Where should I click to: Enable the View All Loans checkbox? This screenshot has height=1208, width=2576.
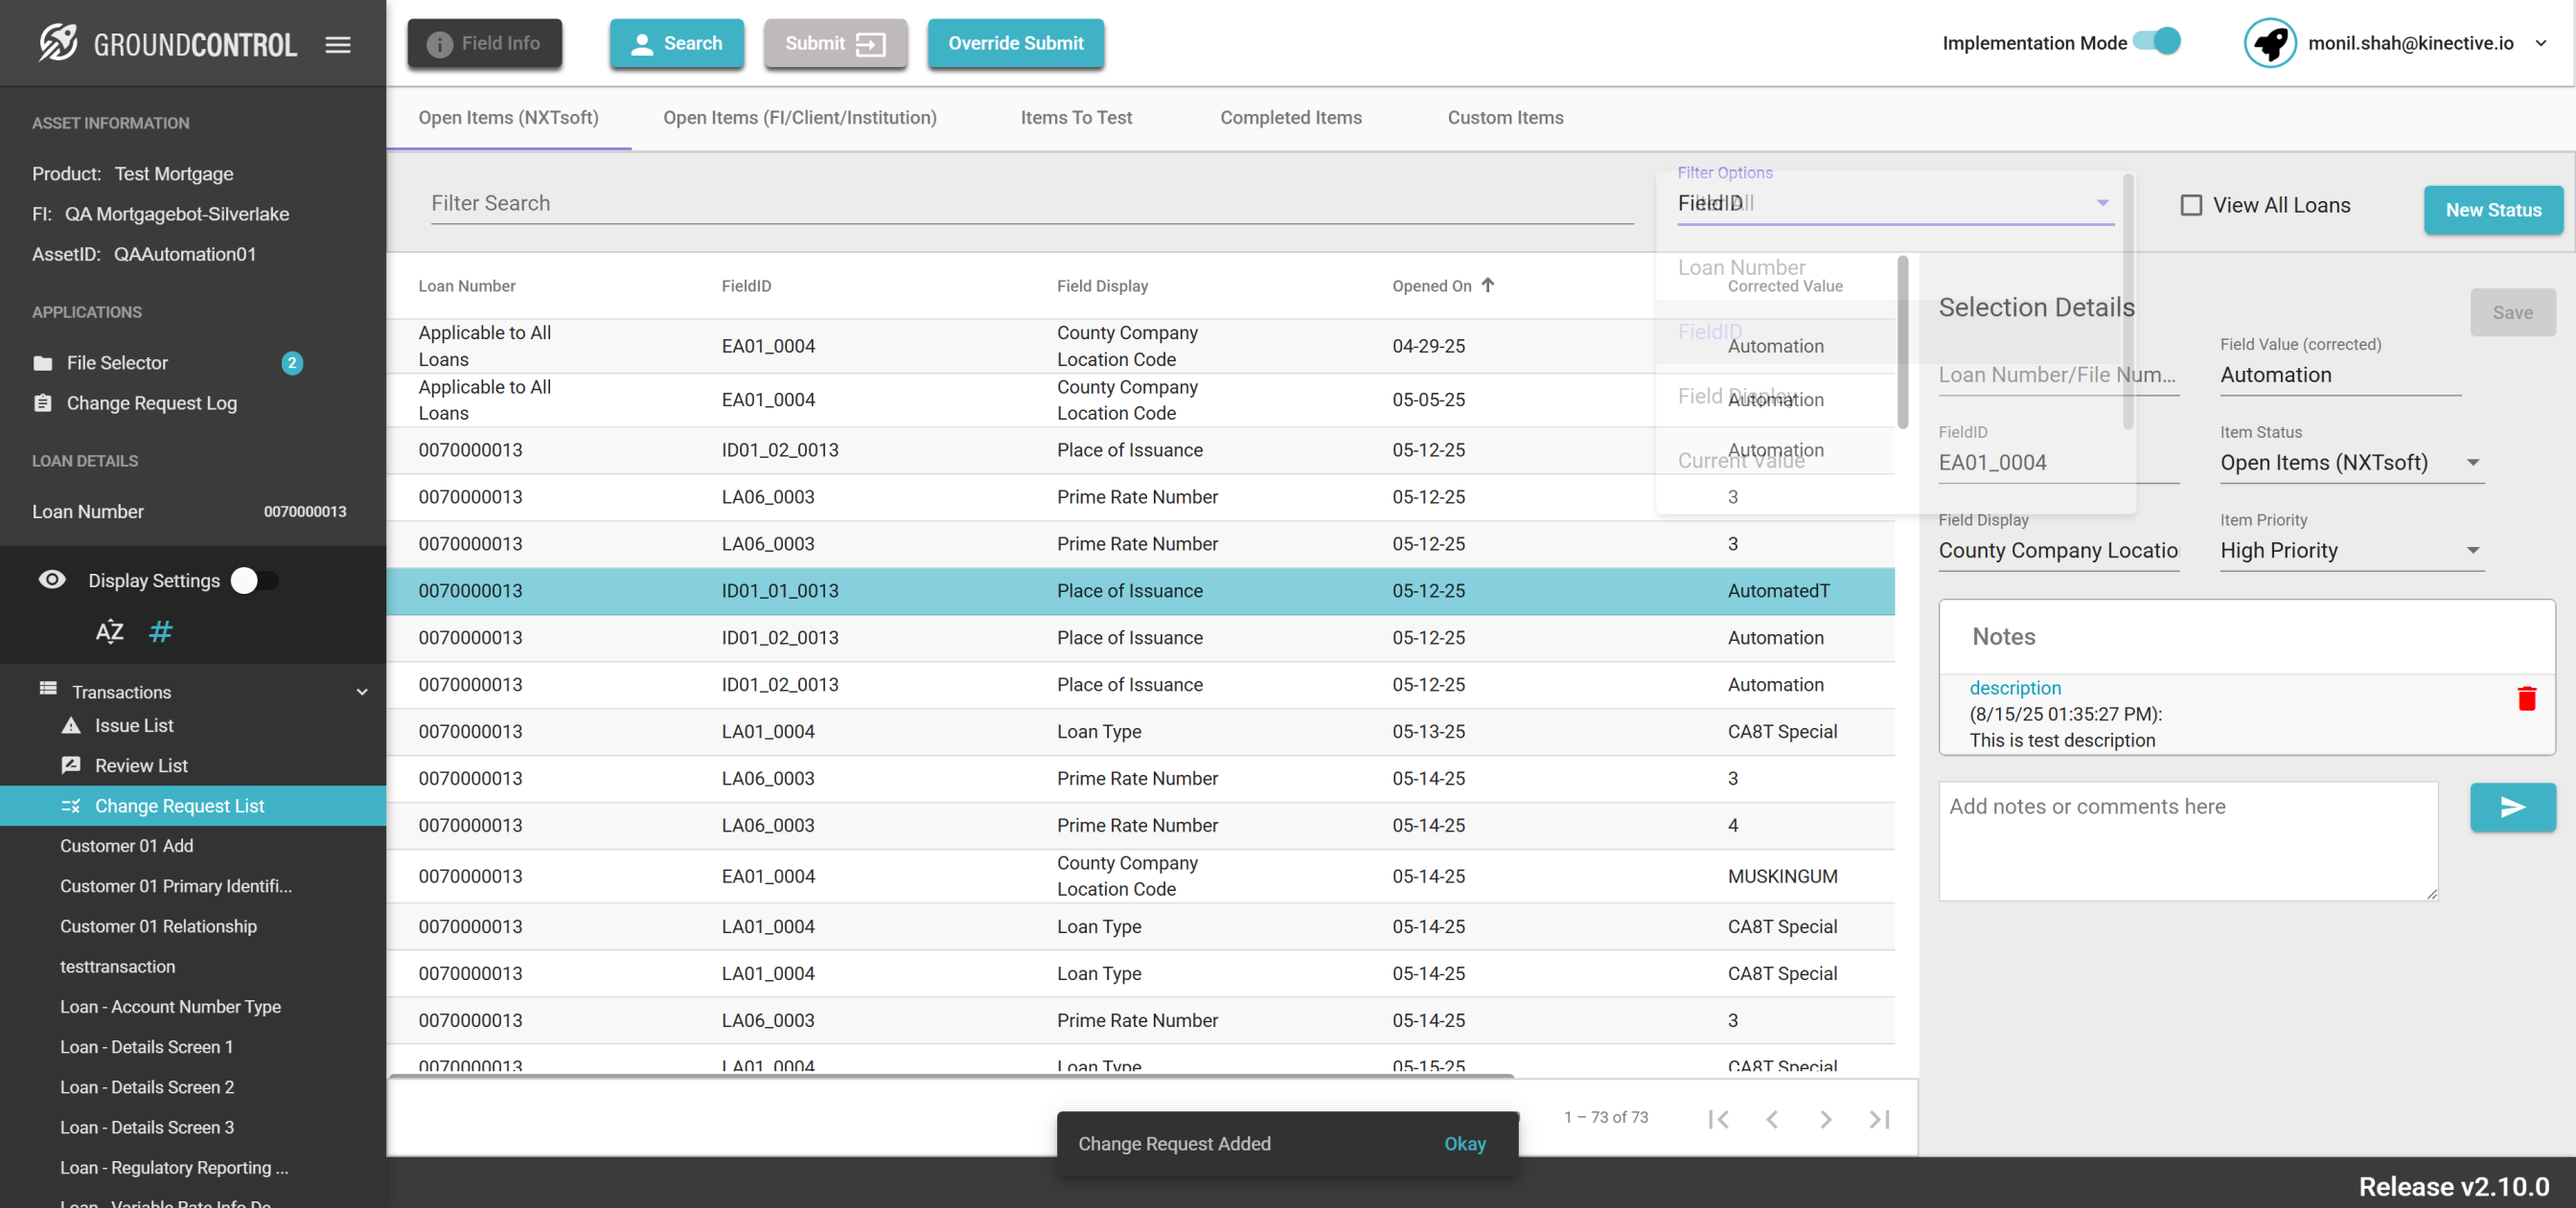tap(2191, 205)
